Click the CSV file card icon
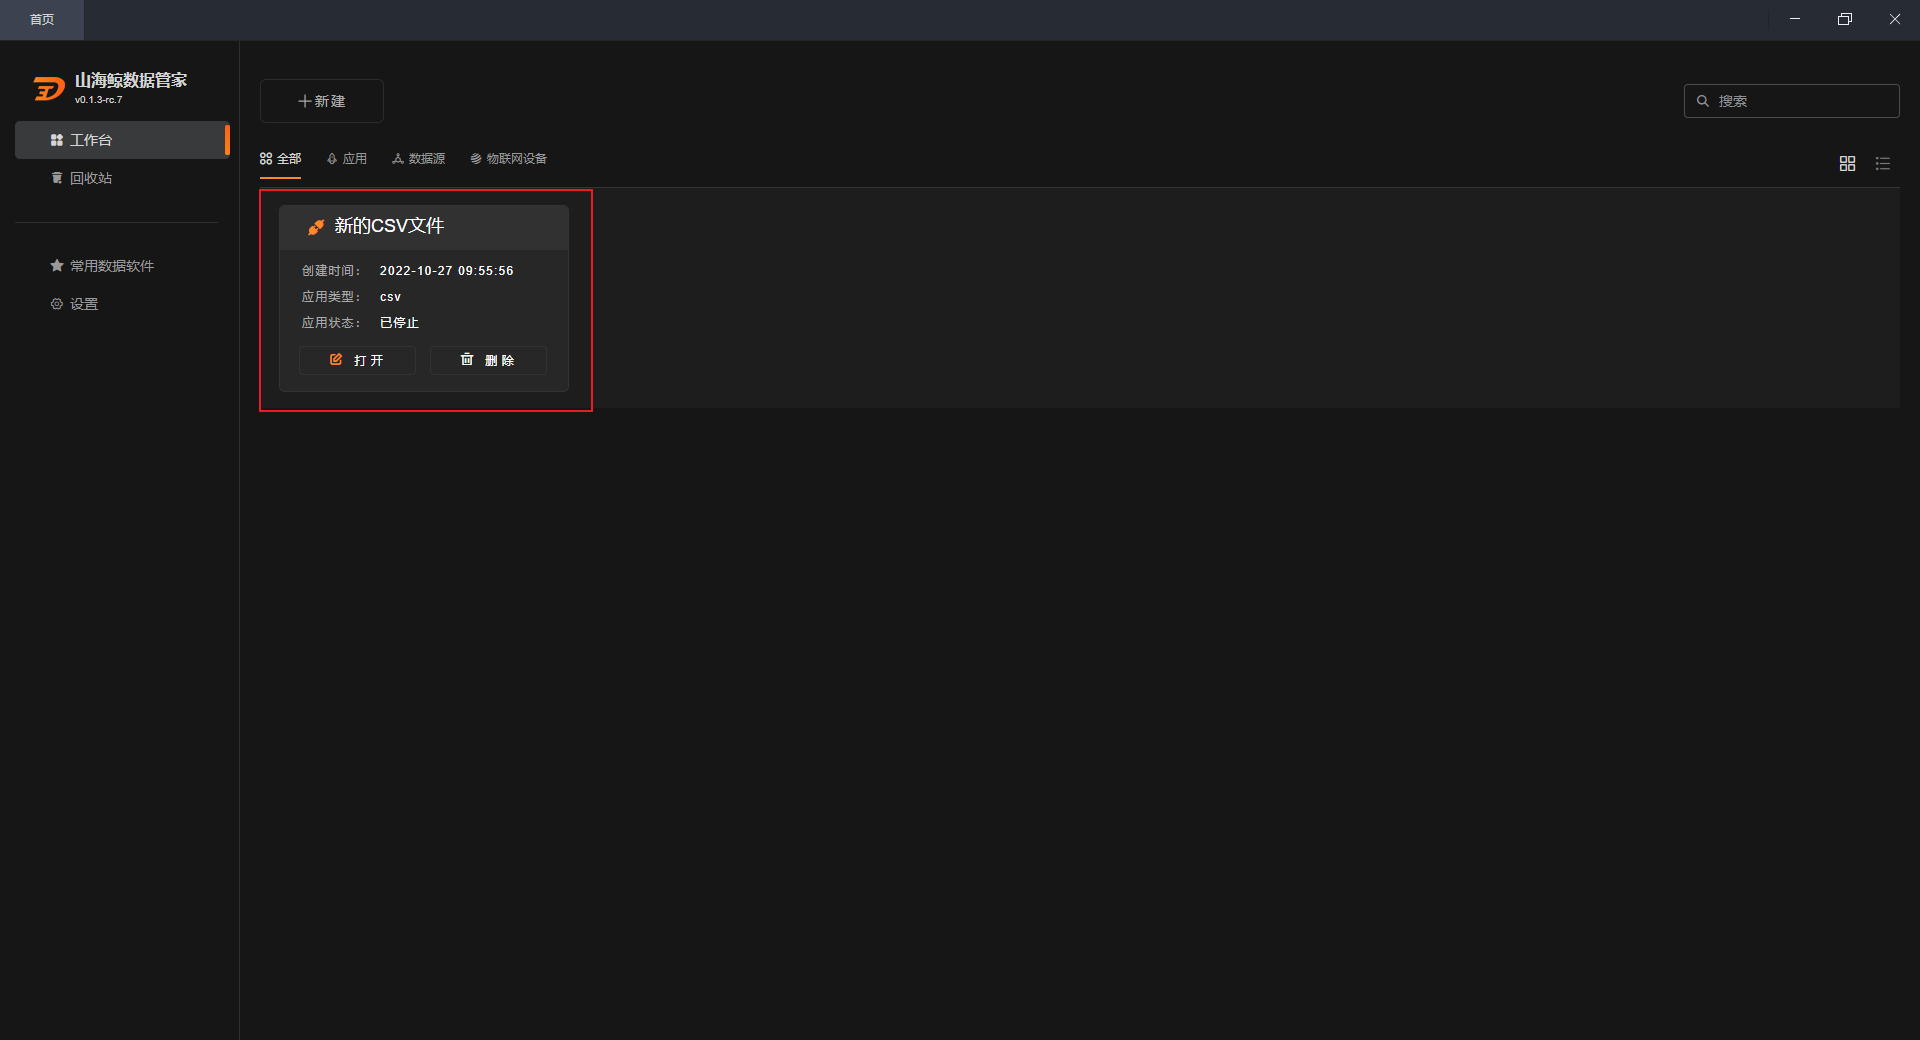This screenshot has width=1920, height=1040. point(316,227)
